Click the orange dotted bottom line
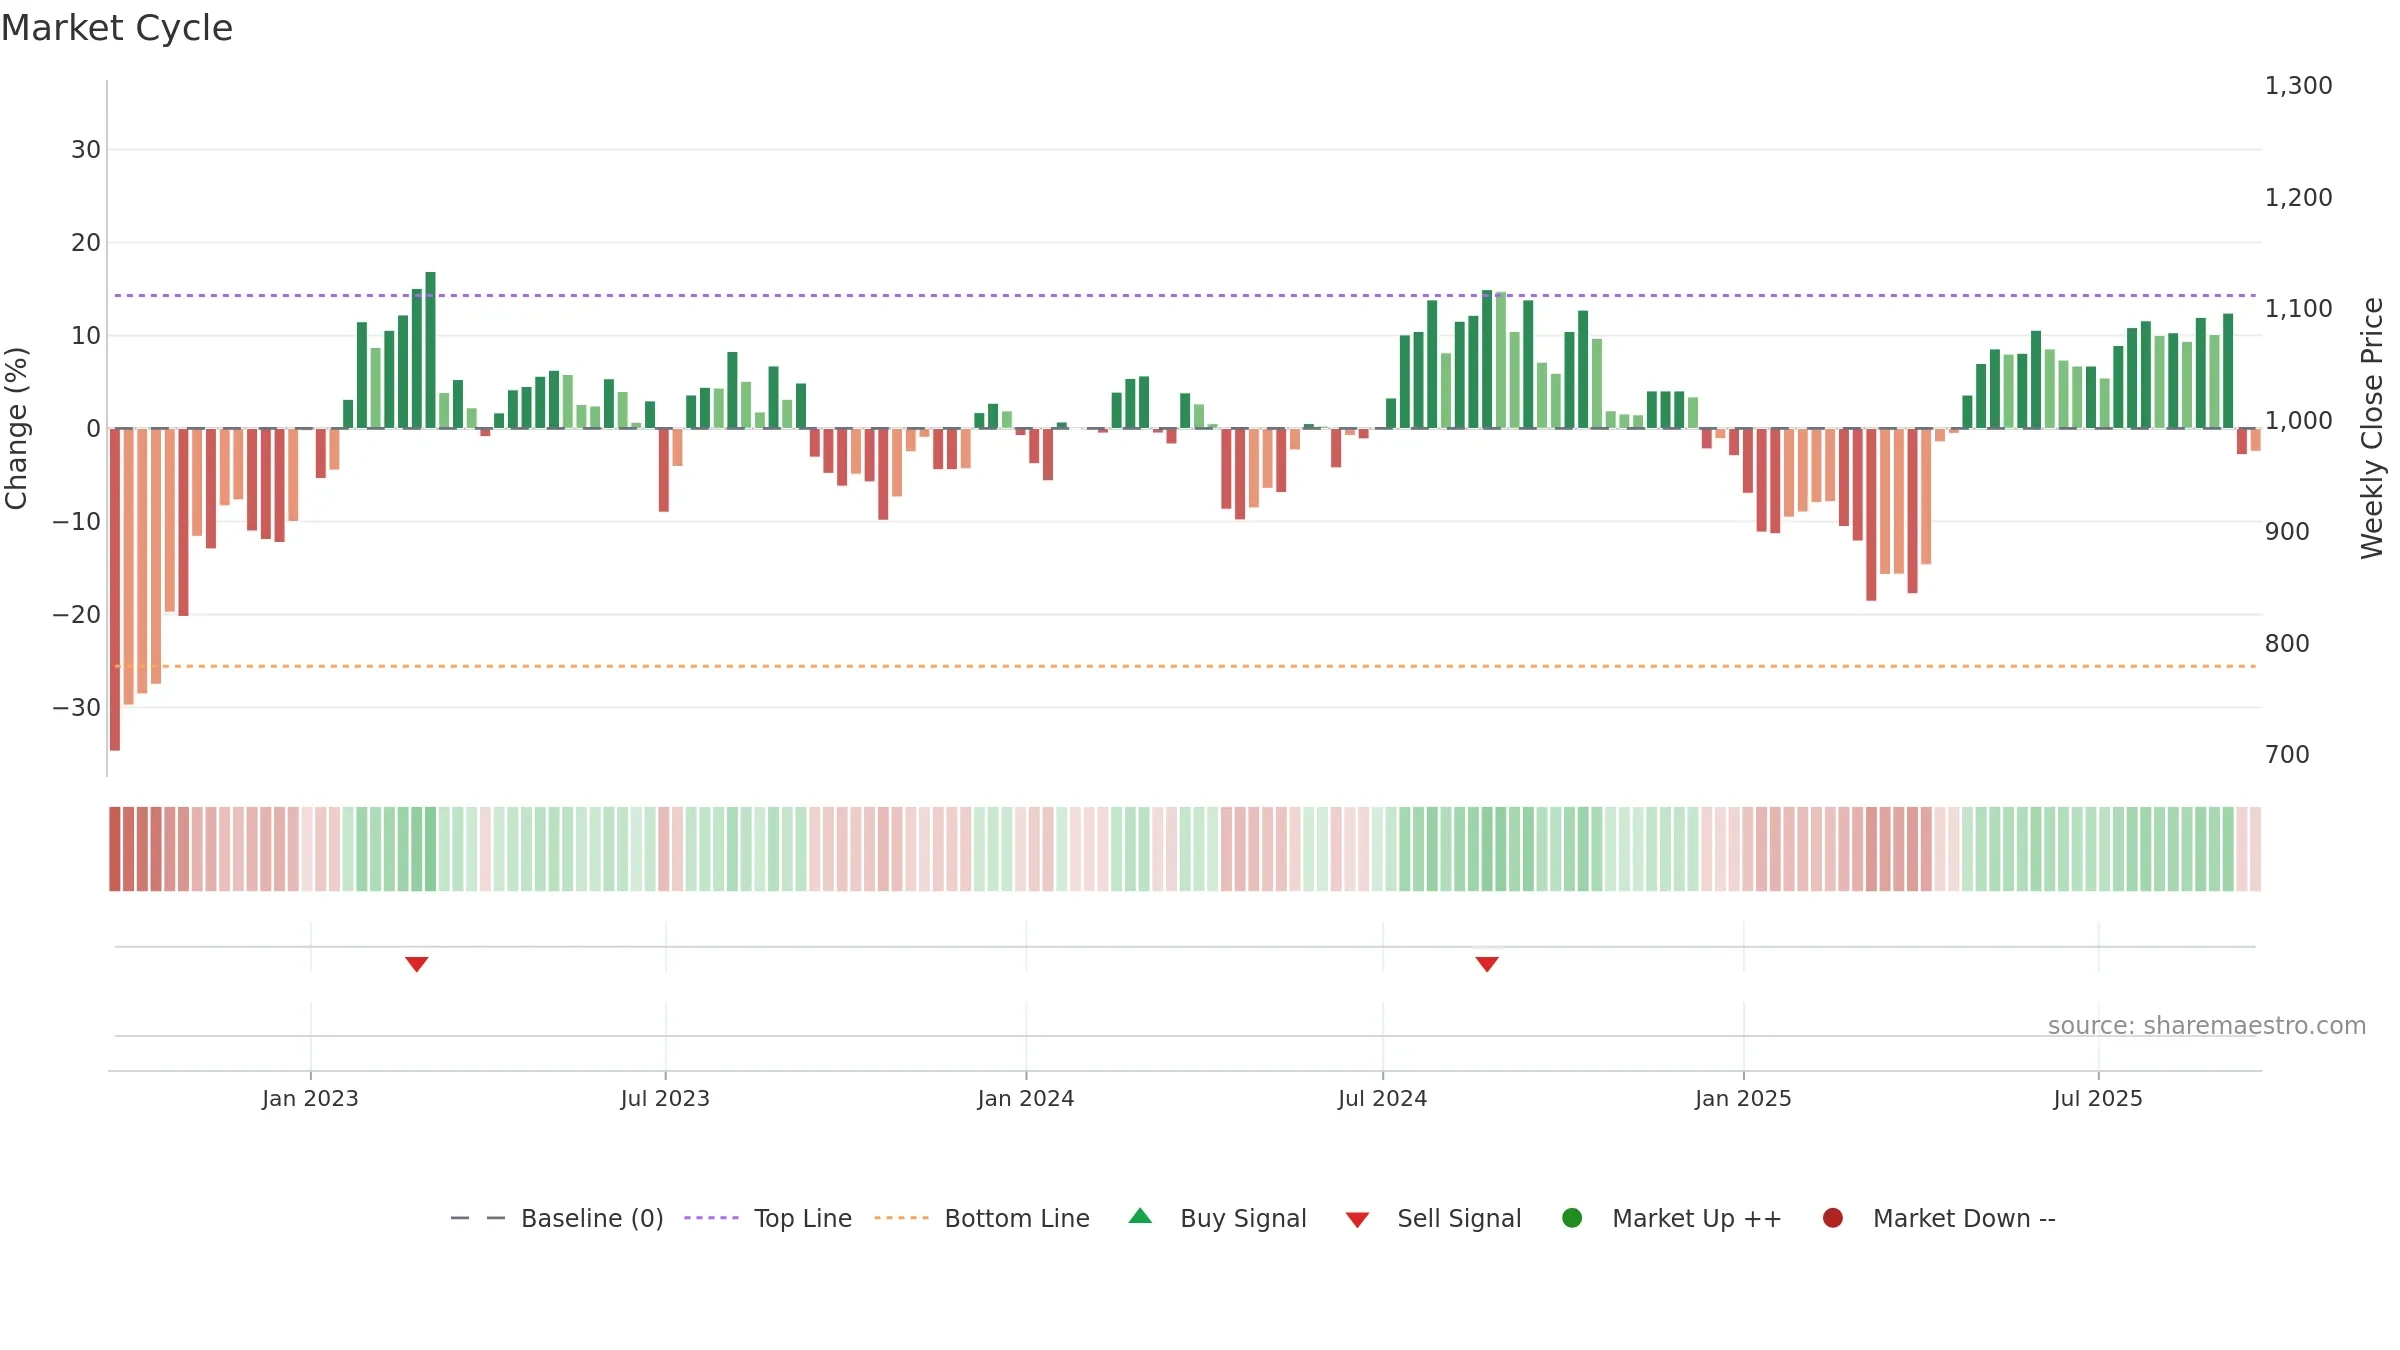This screenshot has width=2400, height=1350. (x=1185, y=666)
